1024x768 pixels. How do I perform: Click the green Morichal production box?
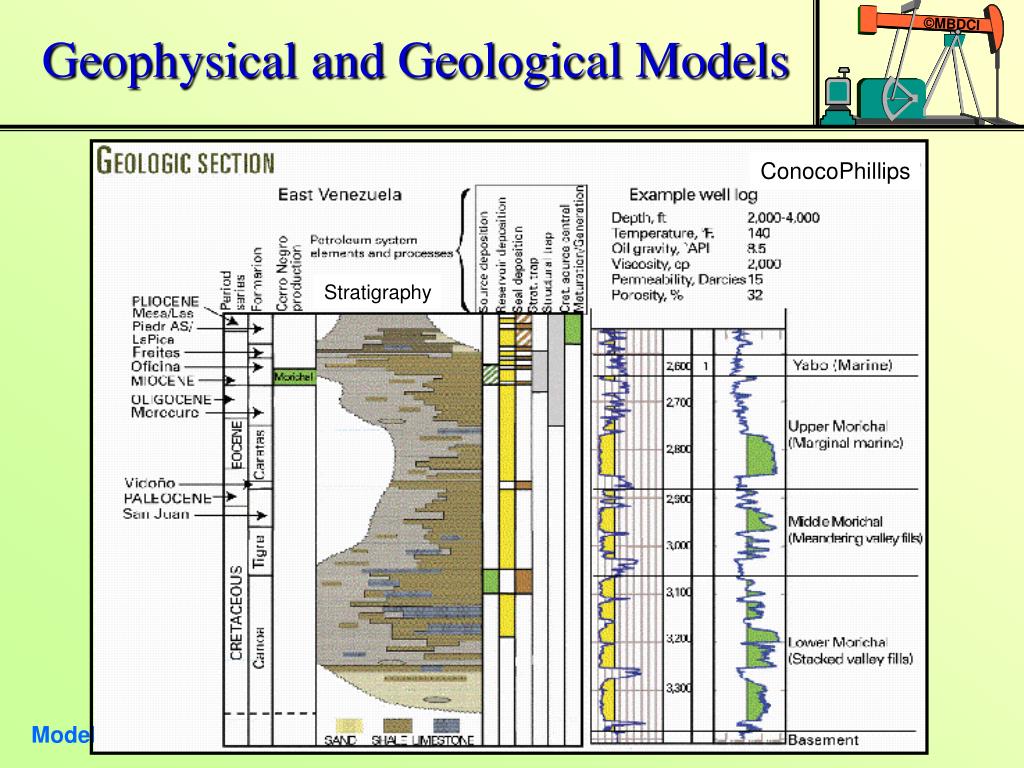pos(294,377)
